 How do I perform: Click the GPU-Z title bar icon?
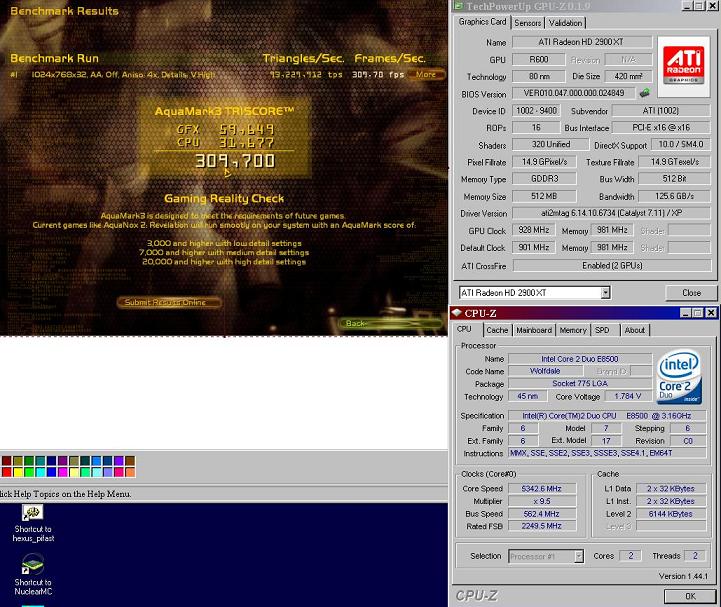(x=458, y=6)
